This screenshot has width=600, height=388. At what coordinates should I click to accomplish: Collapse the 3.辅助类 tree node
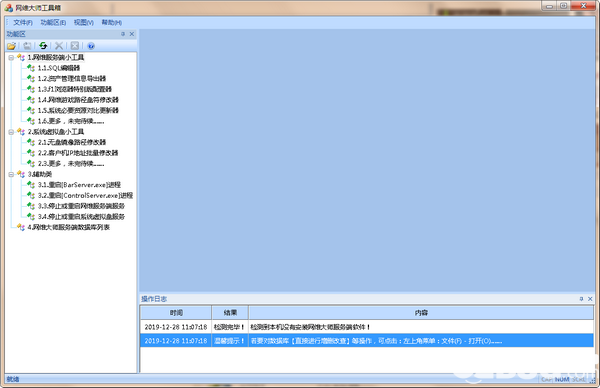11,174
